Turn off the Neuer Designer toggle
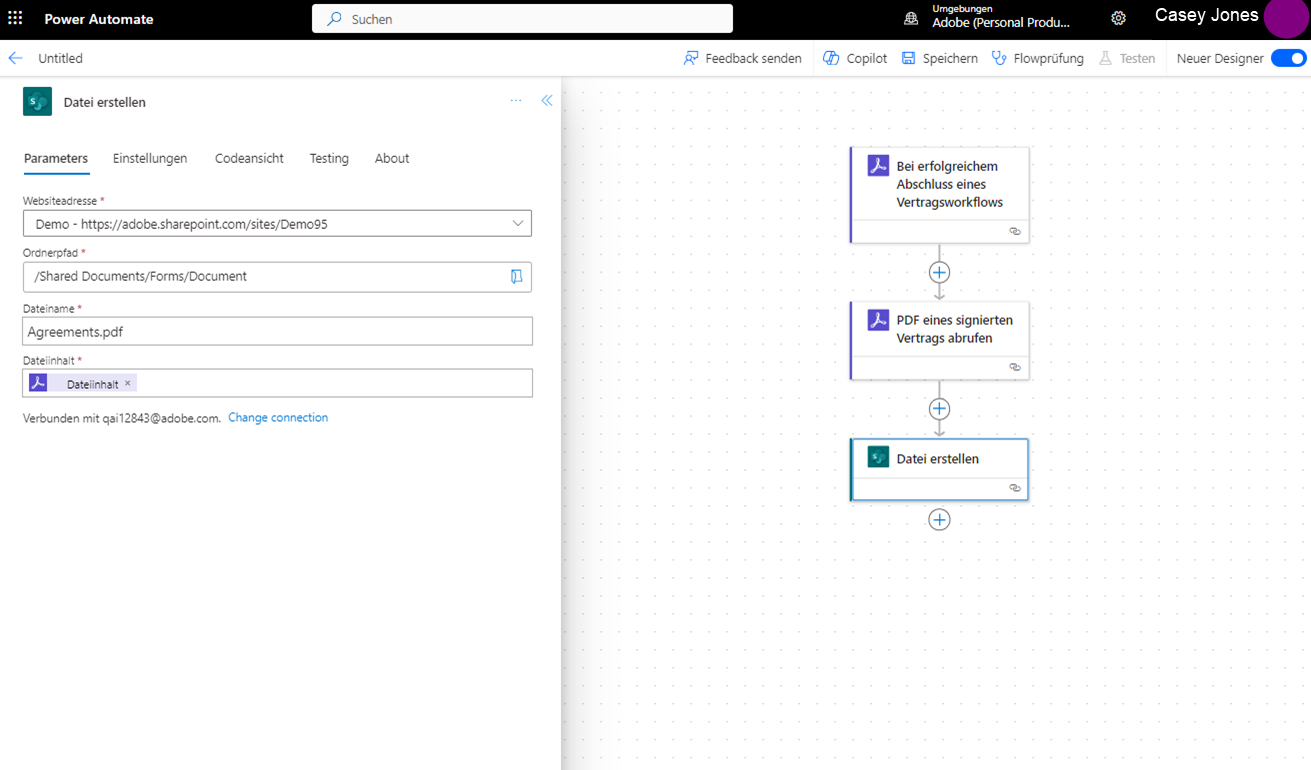 click(1288, 58)
